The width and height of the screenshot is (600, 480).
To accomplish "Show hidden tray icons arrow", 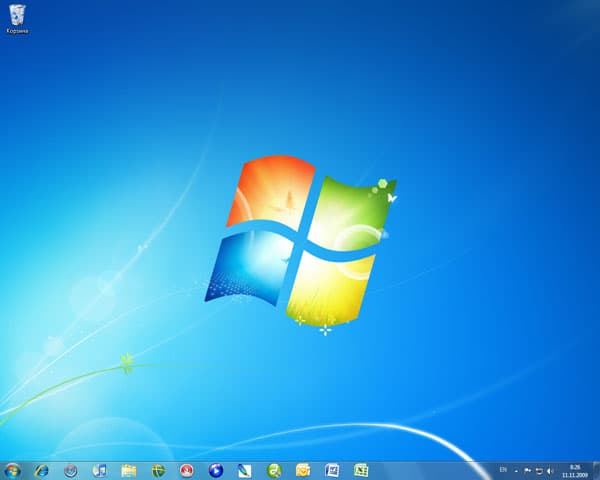I will pos(517,470).
